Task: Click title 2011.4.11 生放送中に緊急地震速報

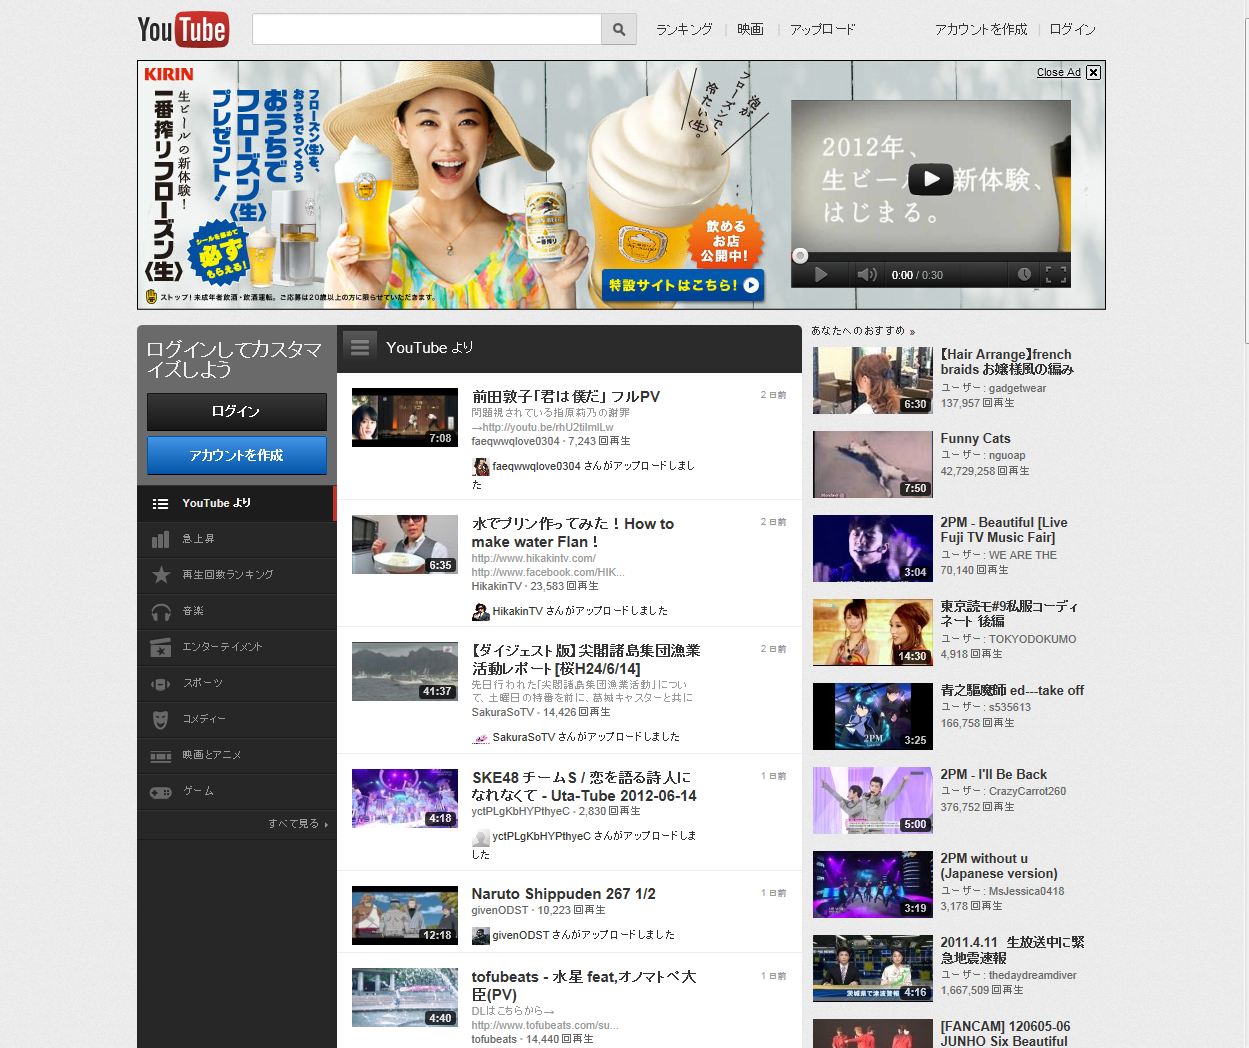Action: pos(1012,950)
